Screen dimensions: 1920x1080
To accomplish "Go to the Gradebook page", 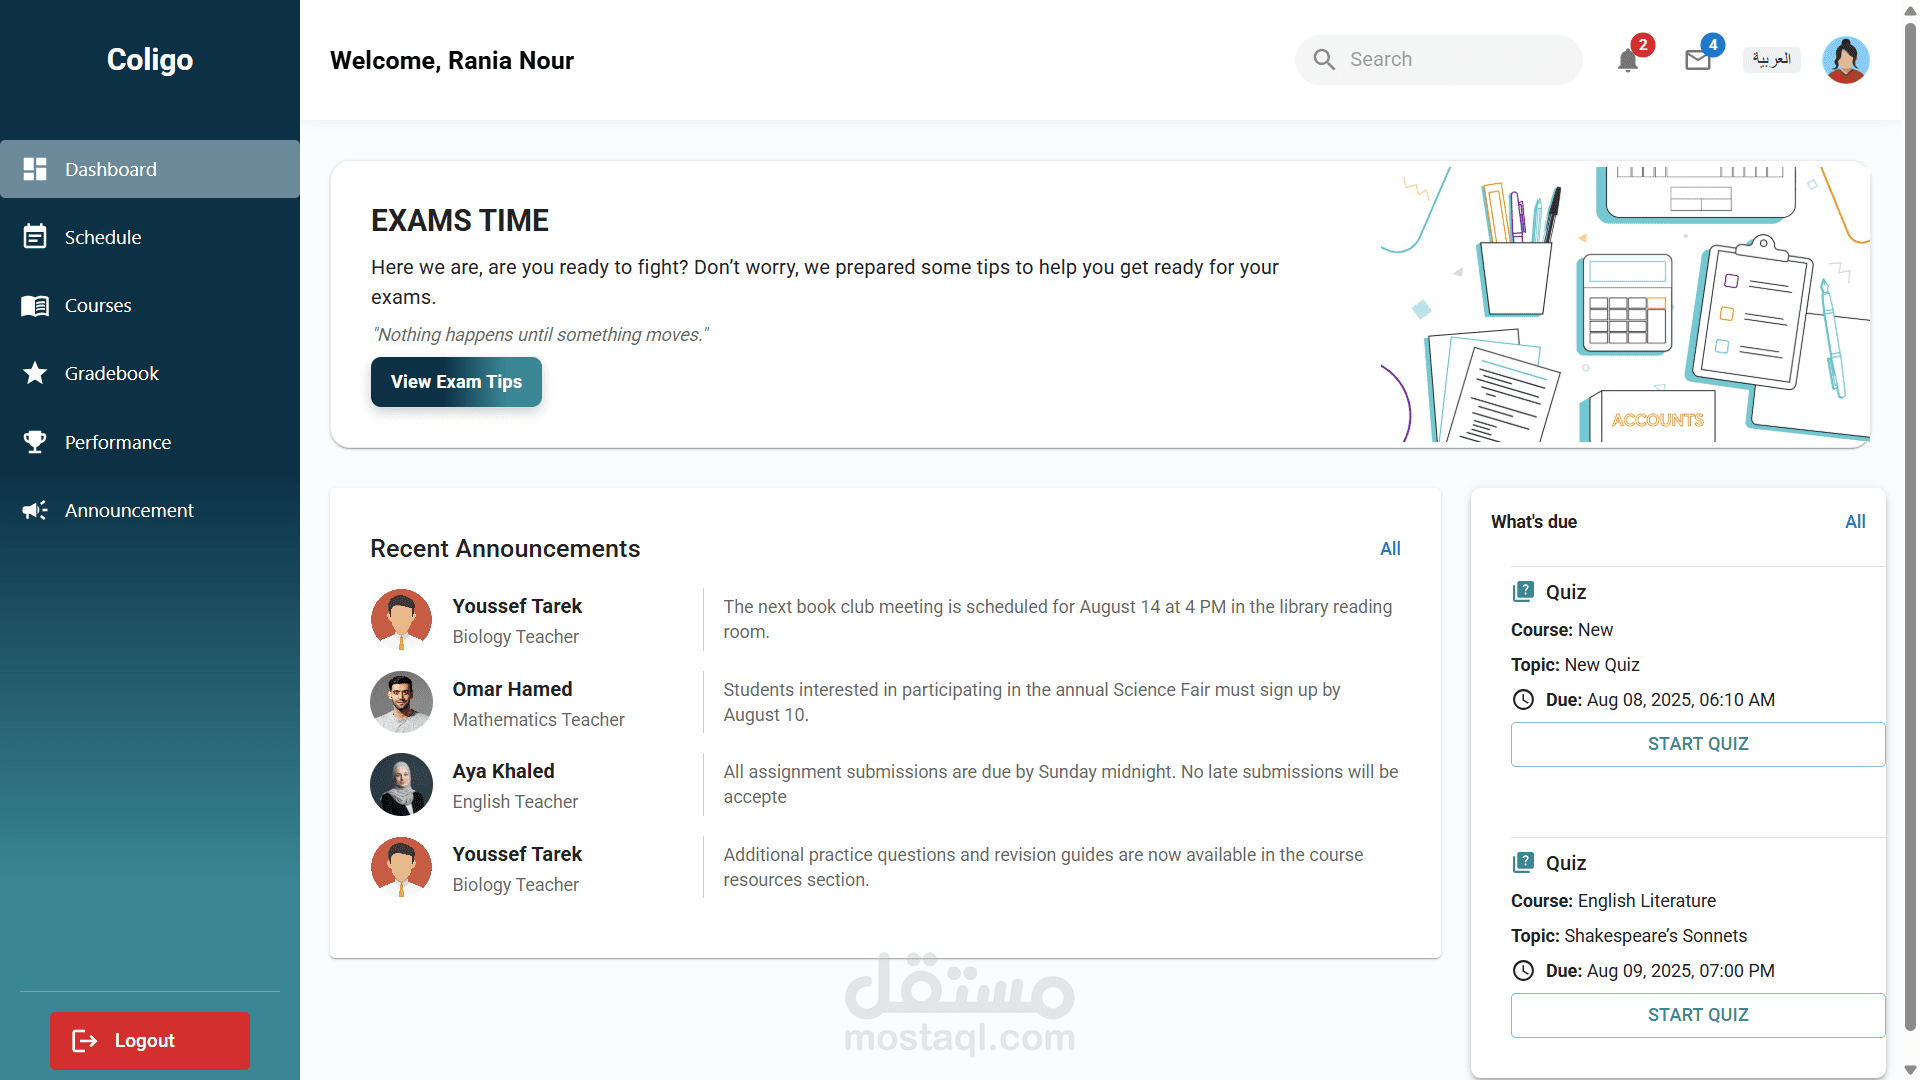I will pos(111,373).
